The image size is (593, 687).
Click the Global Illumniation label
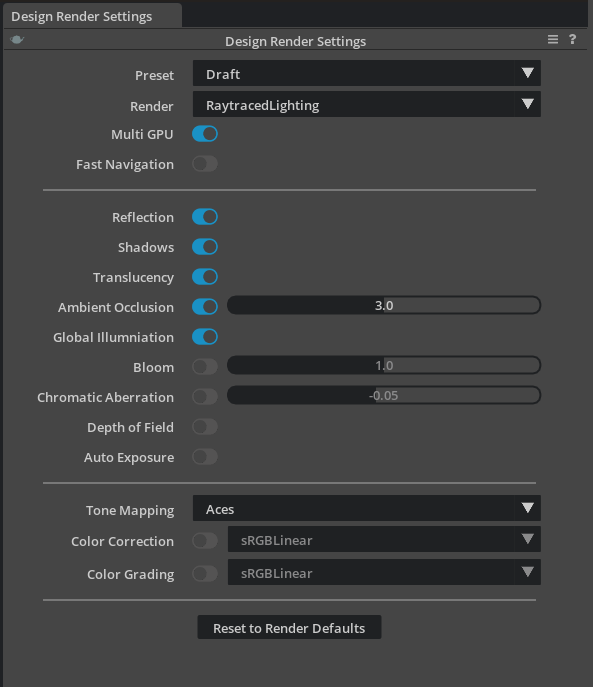(114, 337)
